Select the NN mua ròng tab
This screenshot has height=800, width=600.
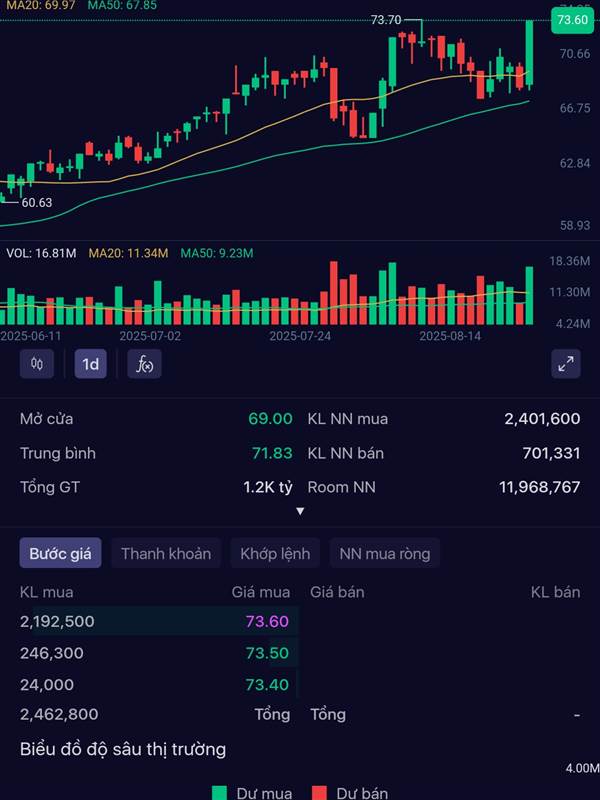pos(385,553)
